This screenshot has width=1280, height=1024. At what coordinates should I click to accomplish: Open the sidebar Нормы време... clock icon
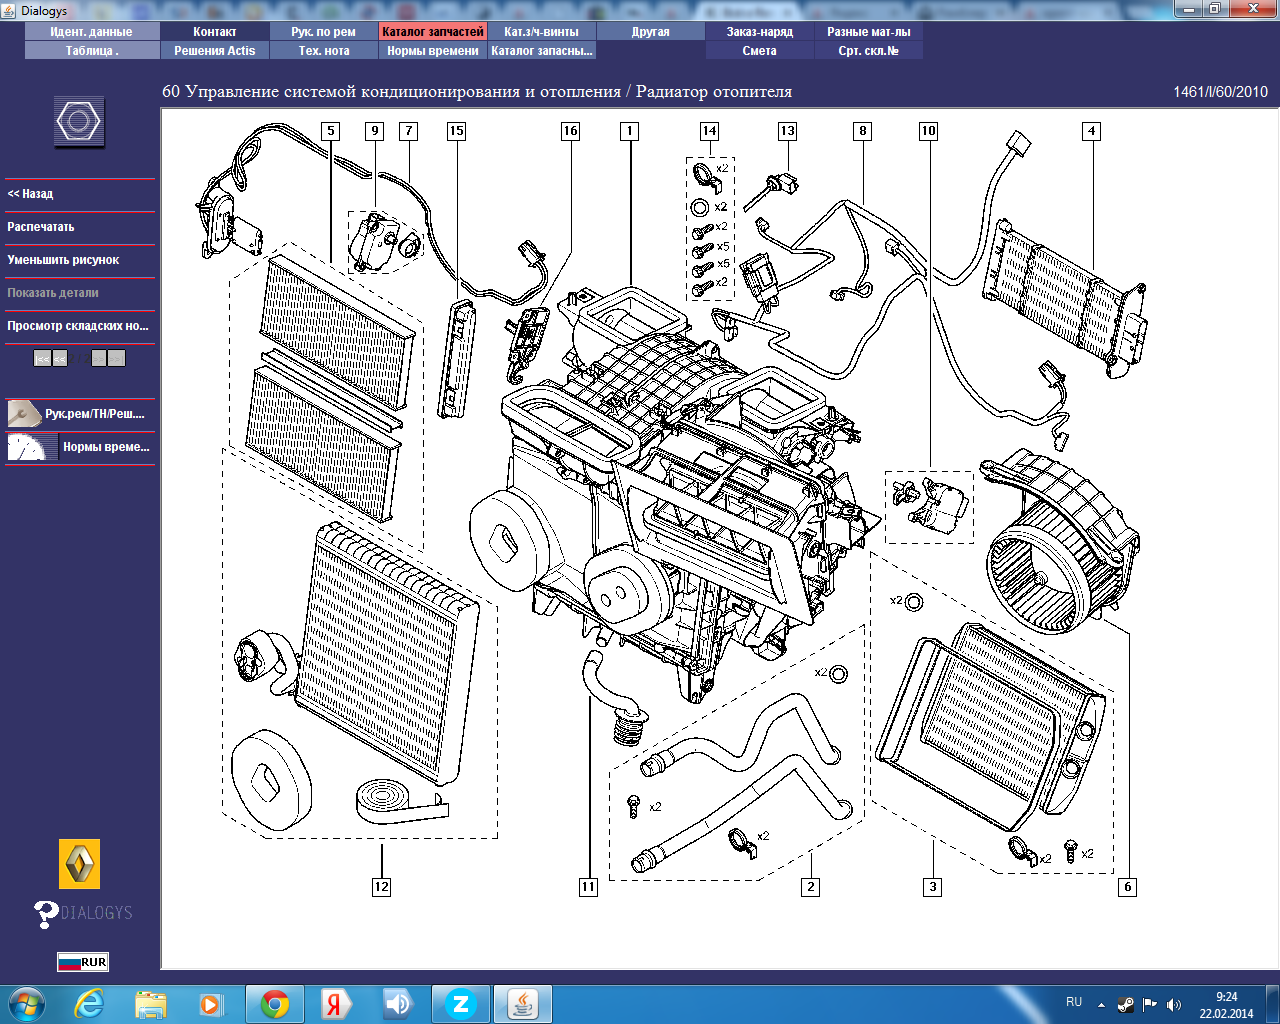(x=32, y=447)
